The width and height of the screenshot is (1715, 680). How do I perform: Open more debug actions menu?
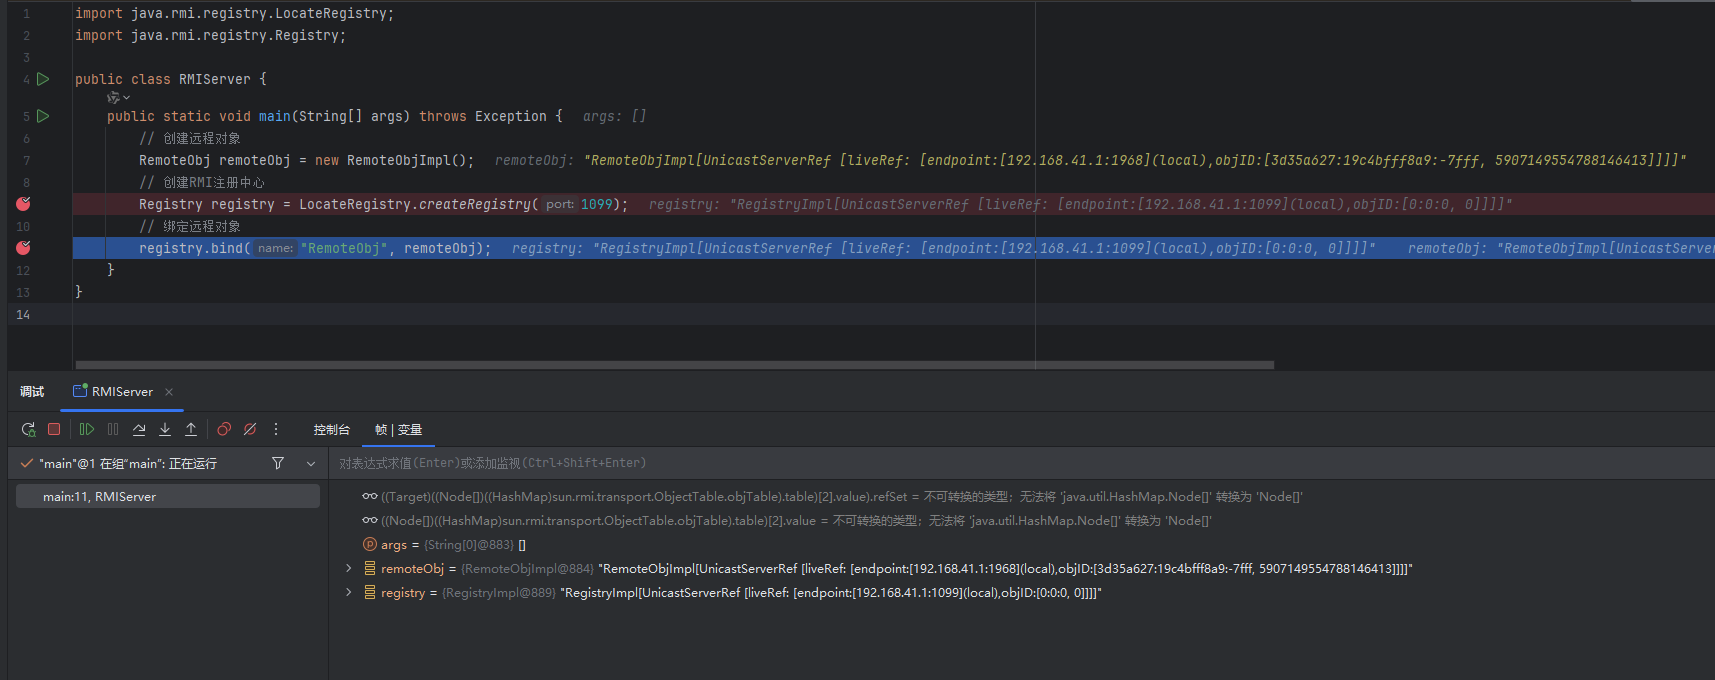[x=276, y=429]
